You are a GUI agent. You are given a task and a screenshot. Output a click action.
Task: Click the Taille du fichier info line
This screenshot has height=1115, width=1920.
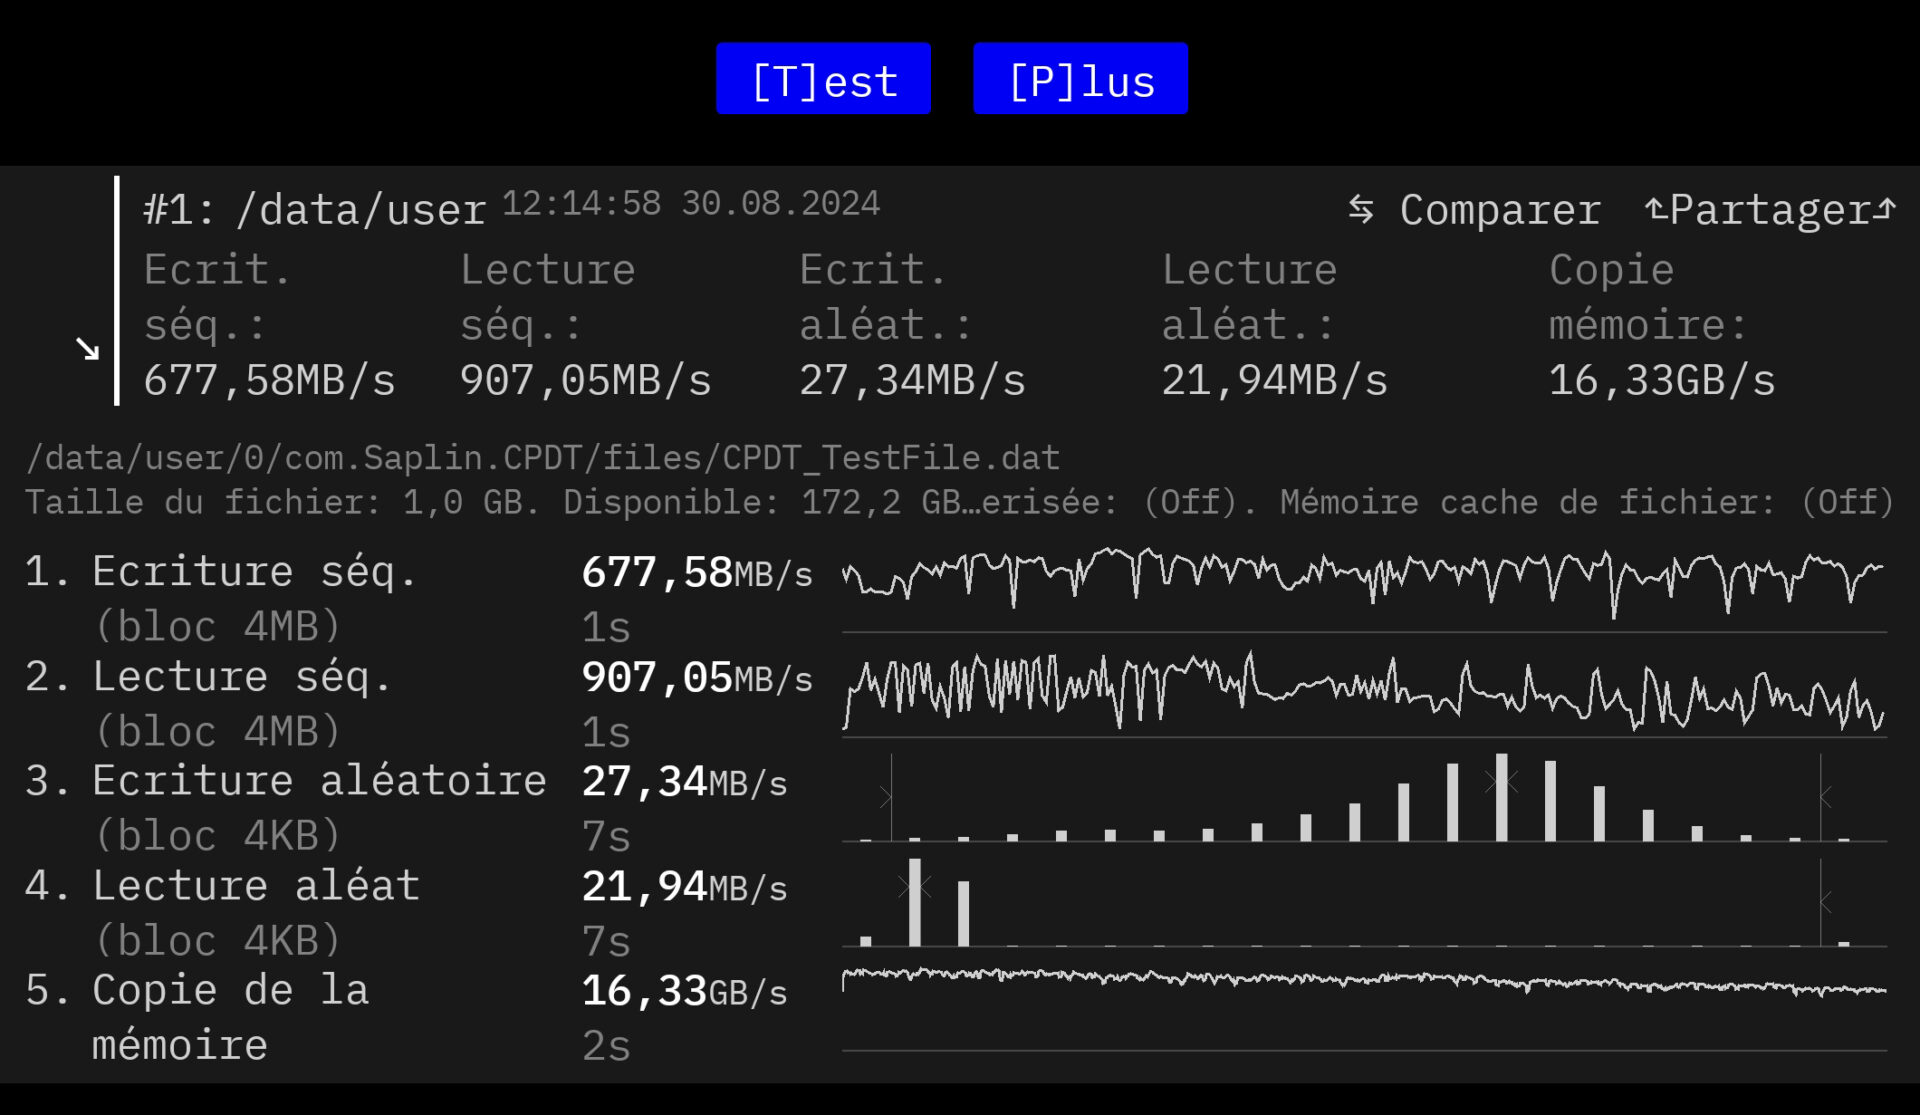pyautogui.click(x=958, y=502)
